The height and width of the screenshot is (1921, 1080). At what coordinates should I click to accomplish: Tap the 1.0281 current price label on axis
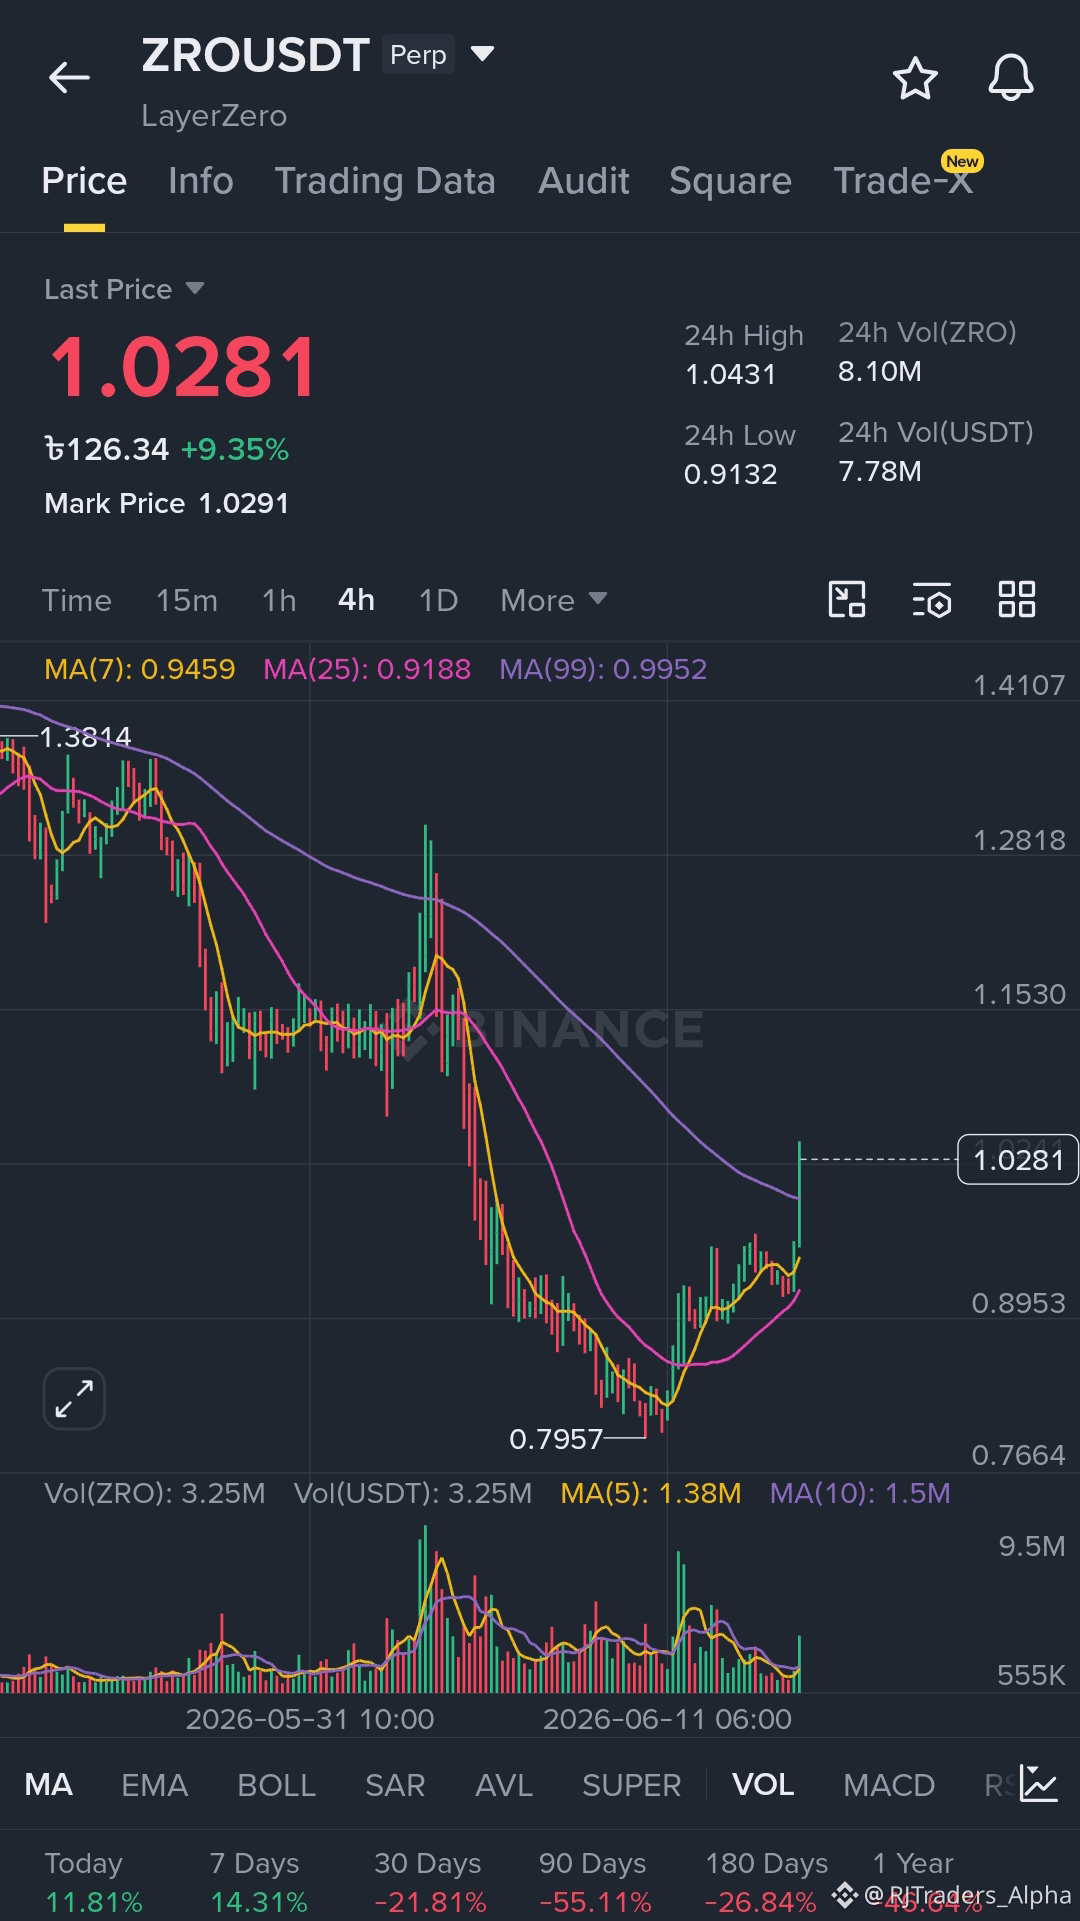pos(1018,1160)
